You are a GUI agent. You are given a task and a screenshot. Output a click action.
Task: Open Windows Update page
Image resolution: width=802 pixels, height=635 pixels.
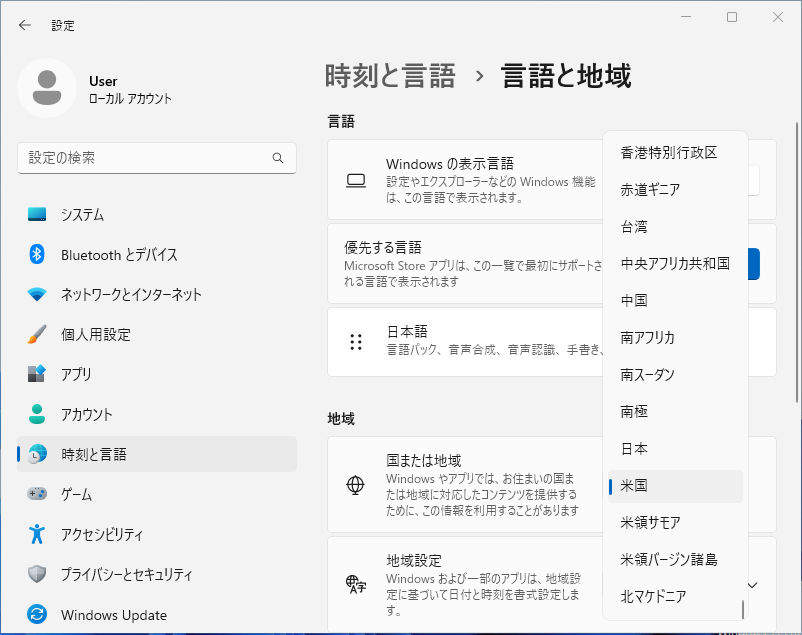click(157, 614)
